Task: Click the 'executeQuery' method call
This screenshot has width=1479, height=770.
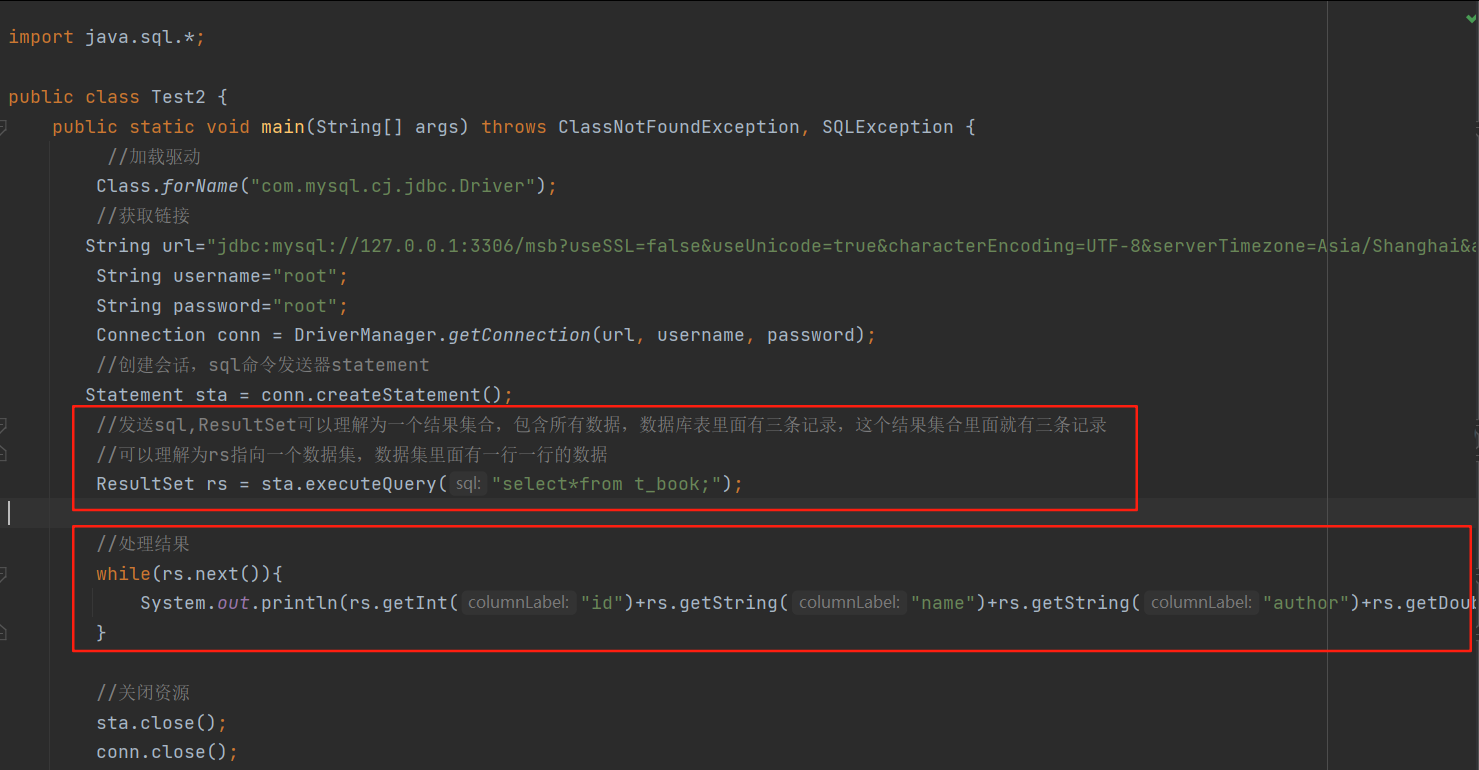Action: tap(371, 484)
